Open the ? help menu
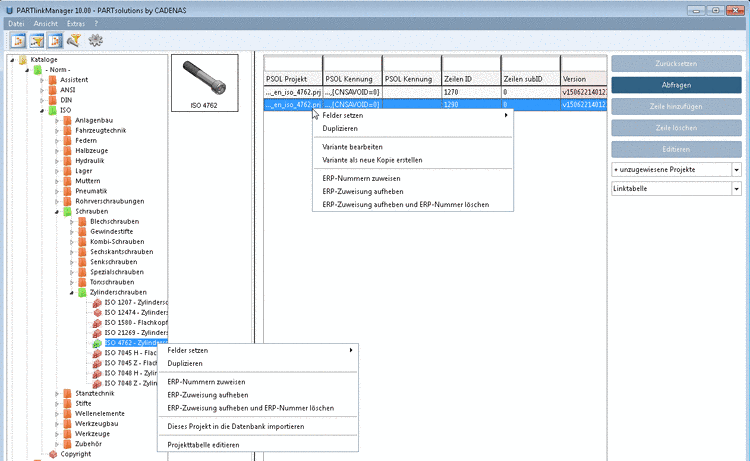Image resolution: width=750 pixels, height=461 pixels. pos(96,23)
